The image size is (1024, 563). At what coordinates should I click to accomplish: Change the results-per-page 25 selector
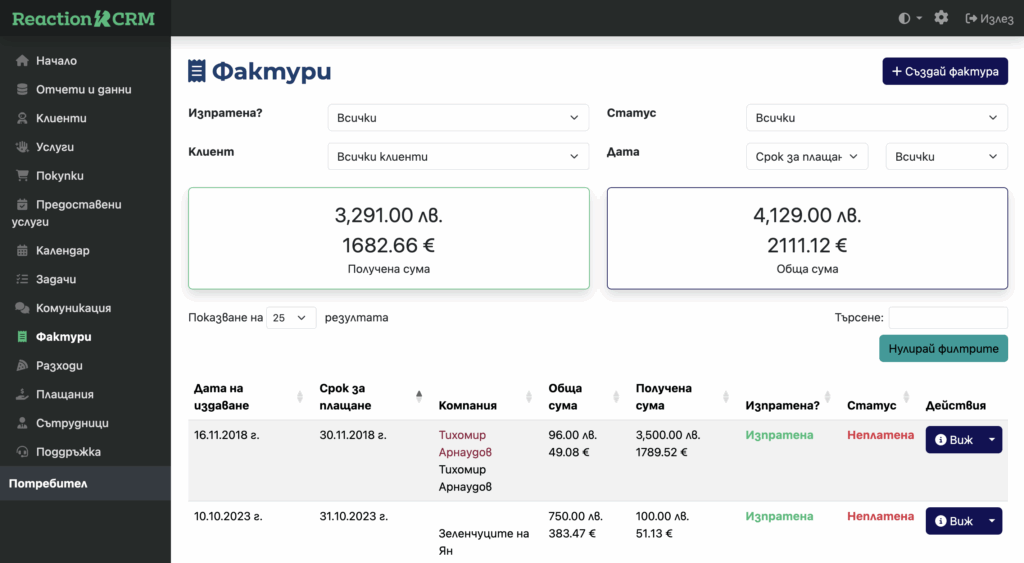tap(291, 318)
